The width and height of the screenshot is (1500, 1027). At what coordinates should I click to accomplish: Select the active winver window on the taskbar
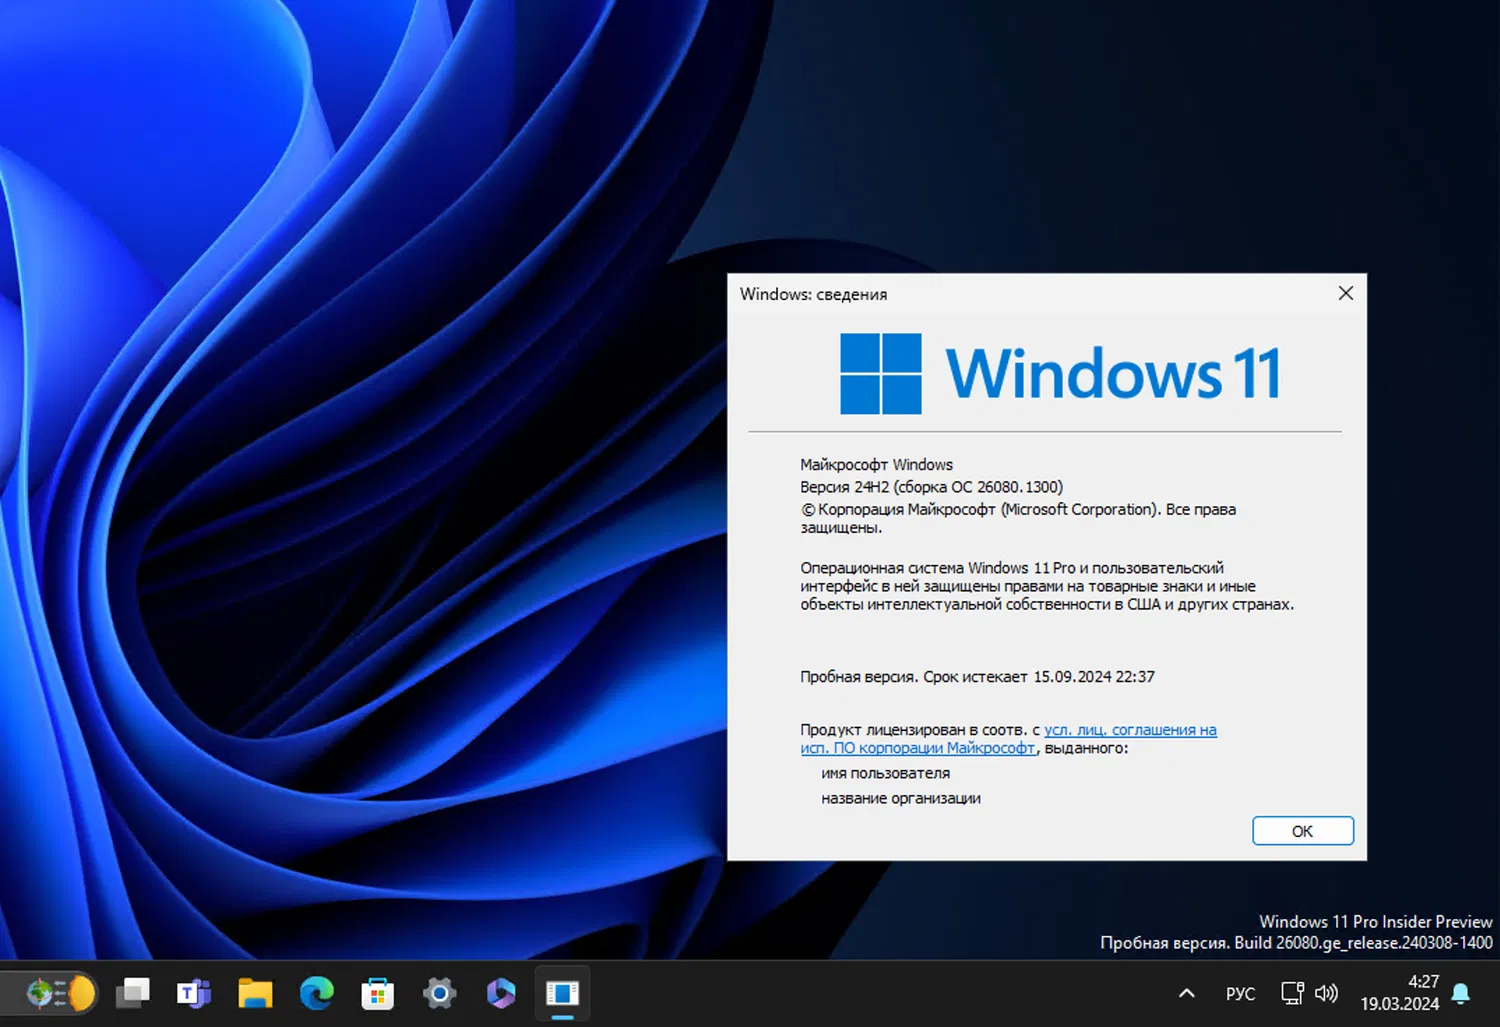pos(562,993)
